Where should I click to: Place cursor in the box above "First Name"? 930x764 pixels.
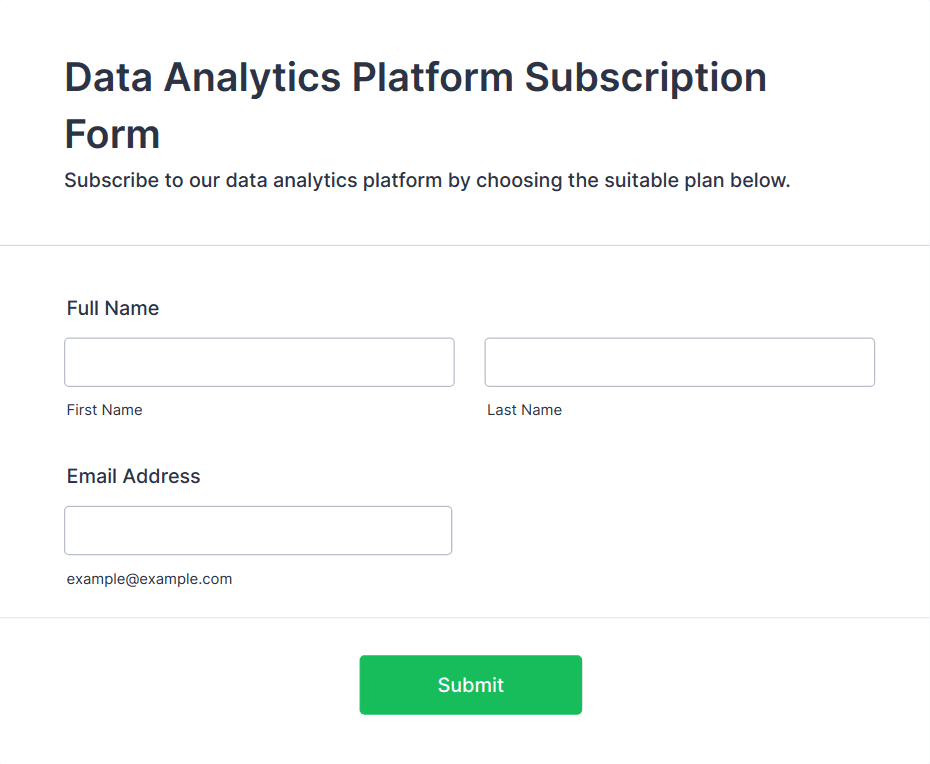[x=259, y=362]
